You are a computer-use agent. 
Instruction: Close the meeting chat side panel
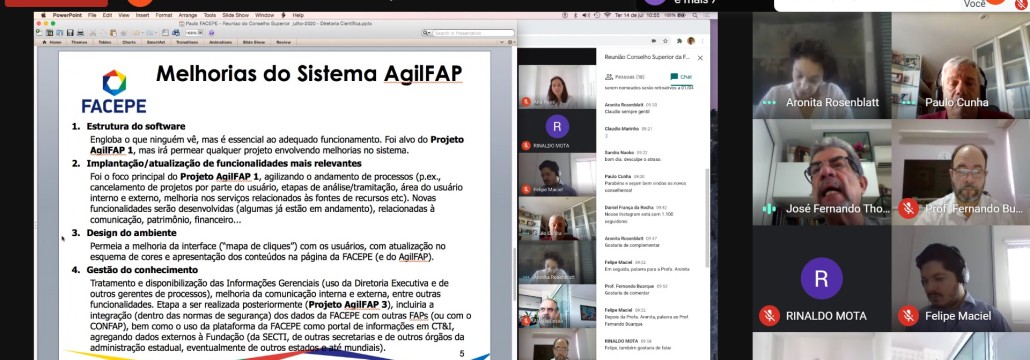700,58
